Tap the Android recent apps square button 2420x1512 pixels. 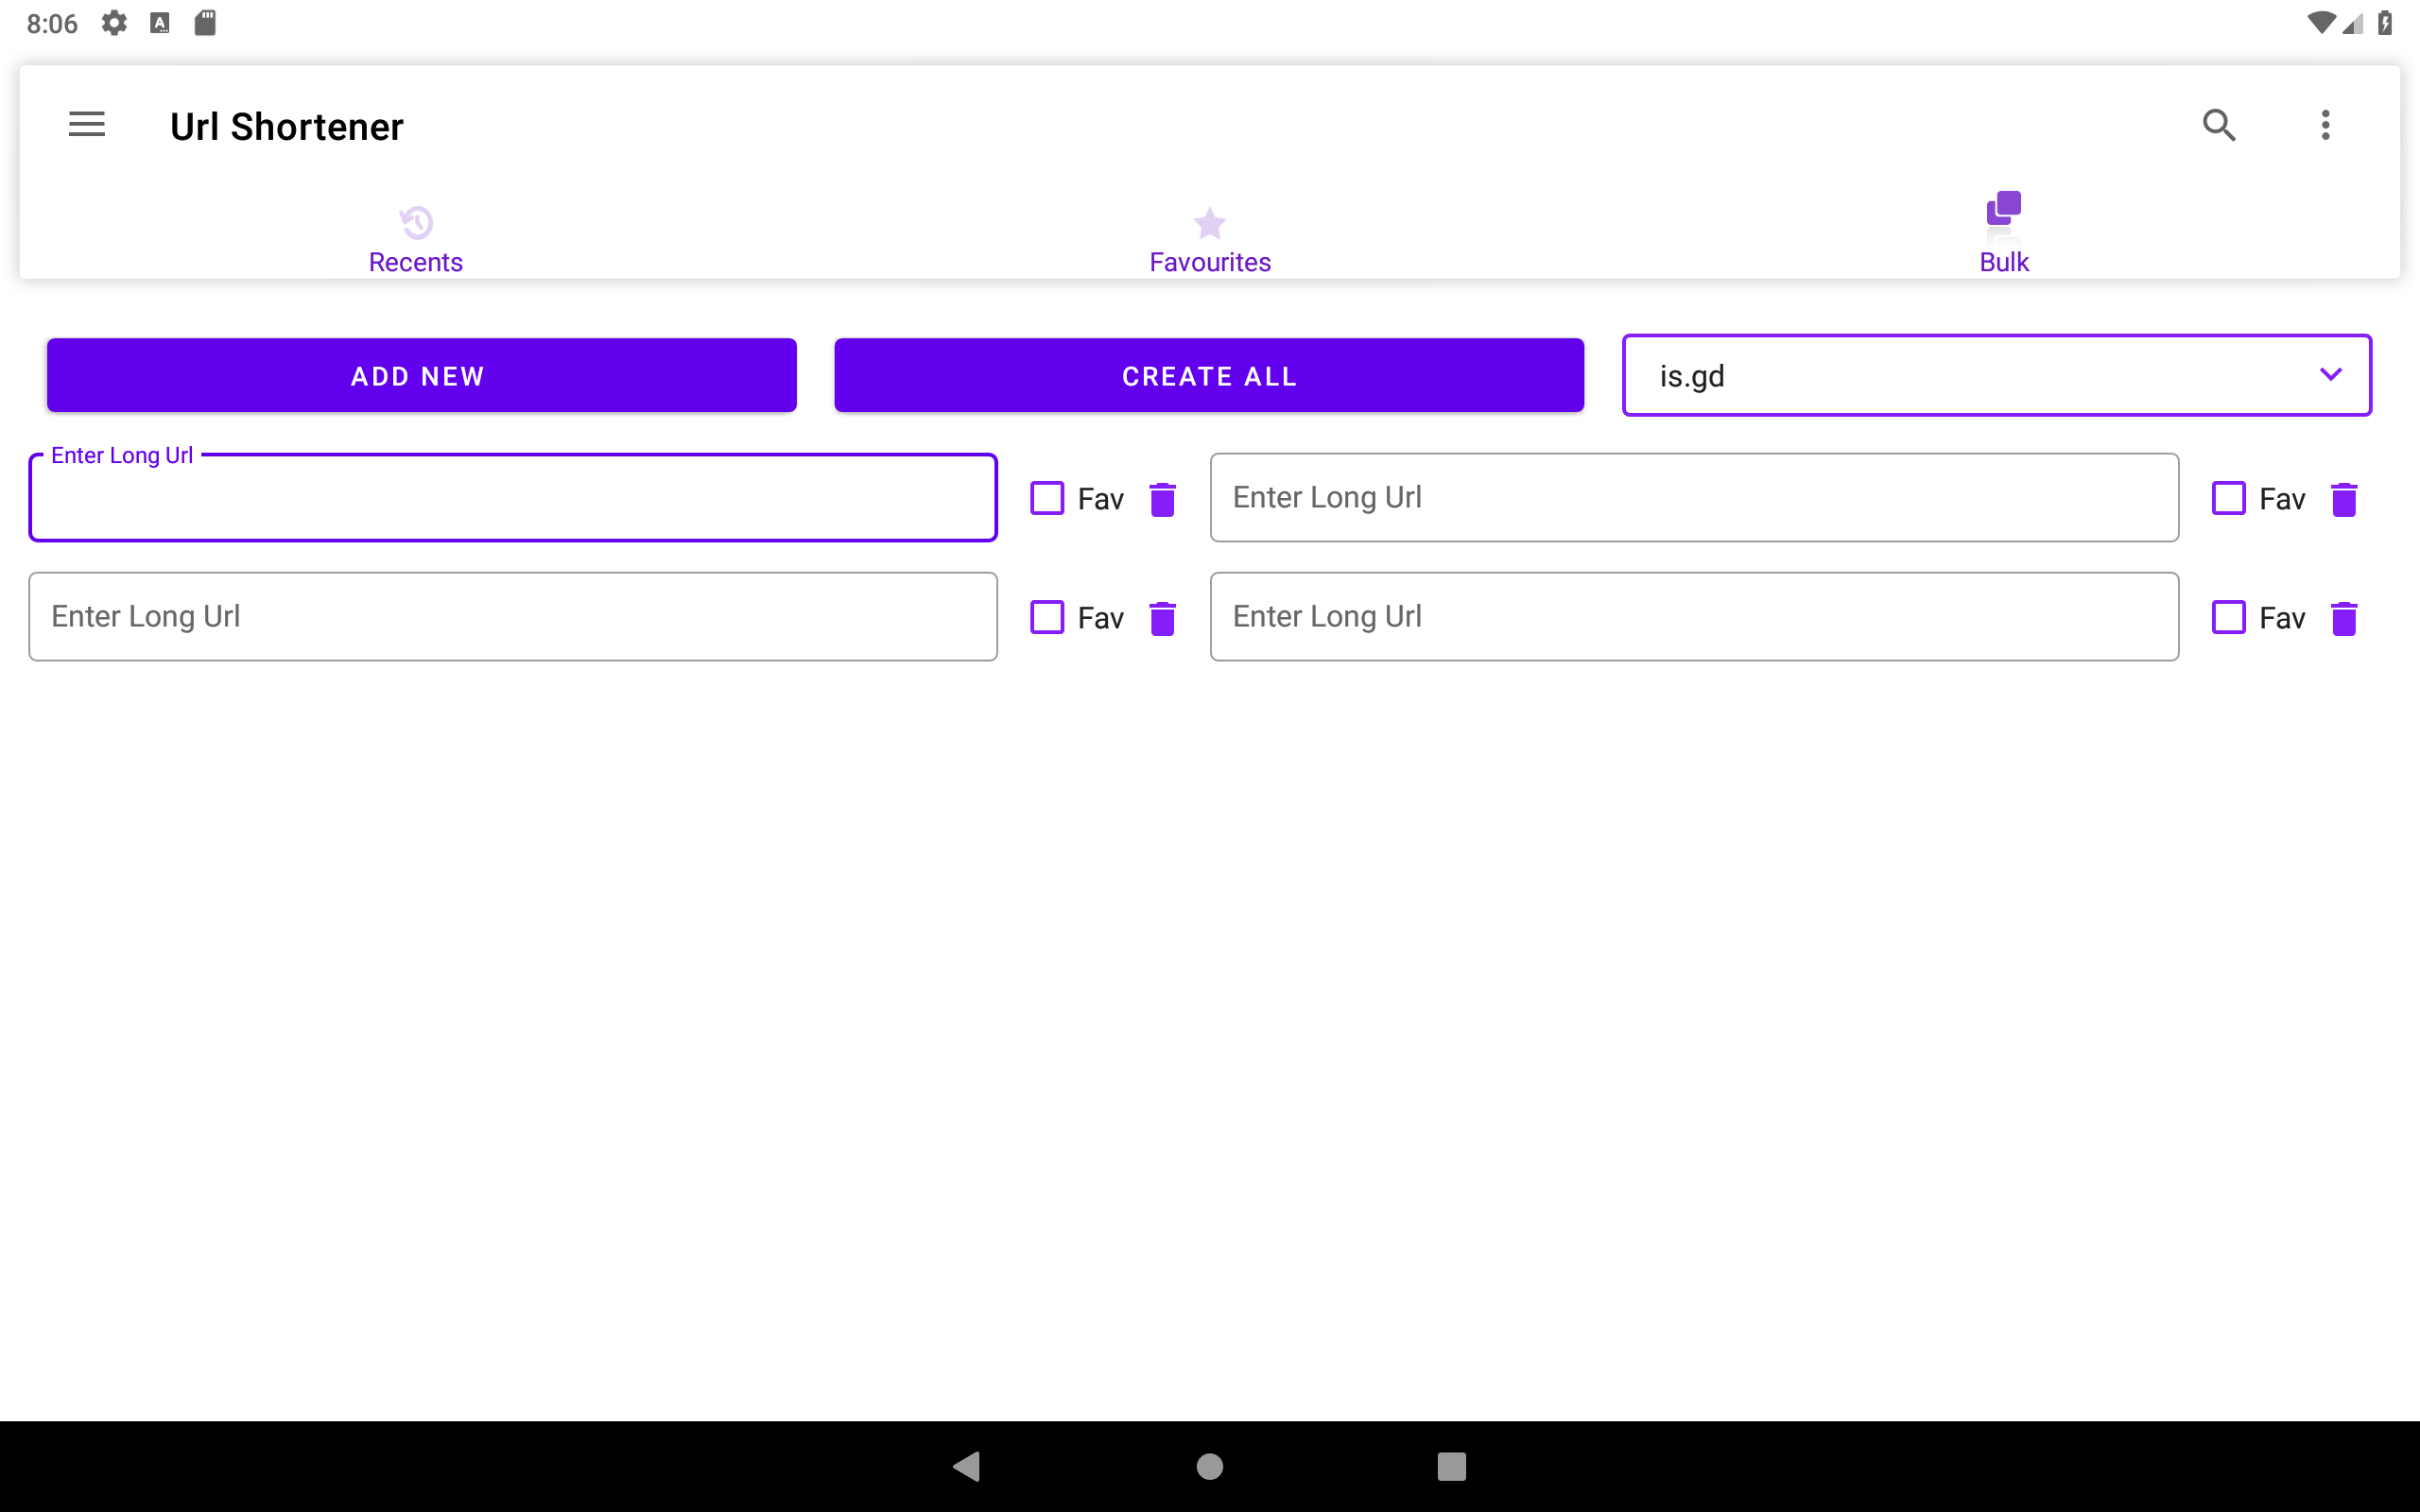pos(1452,1466)
